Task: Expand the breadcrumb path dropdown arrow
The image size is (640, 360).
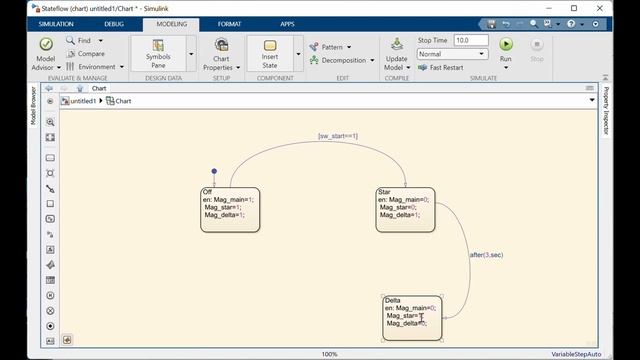Action: click(592, 100)
